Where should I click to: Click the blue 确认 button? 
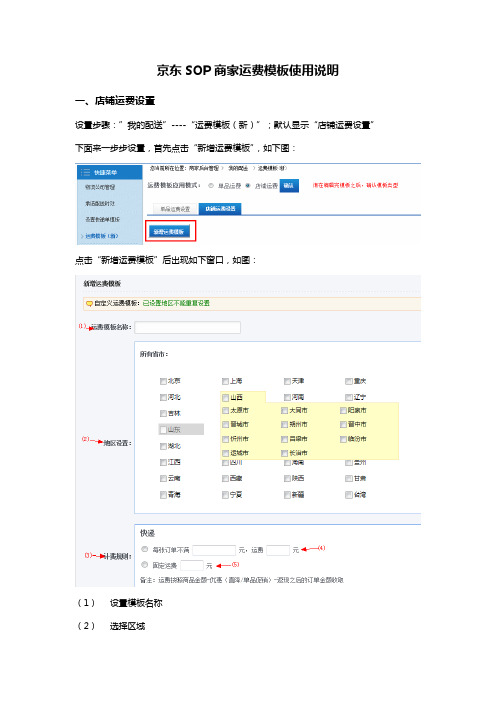pos(289,186)
